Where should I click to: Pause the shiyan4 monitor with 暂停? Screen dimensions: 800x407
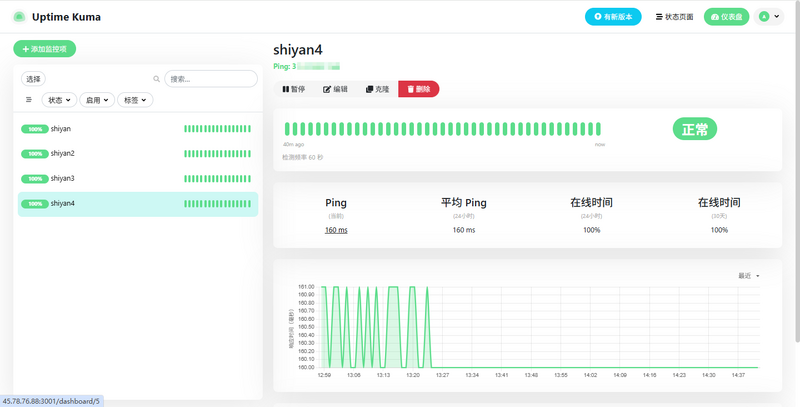coord(294,89)
